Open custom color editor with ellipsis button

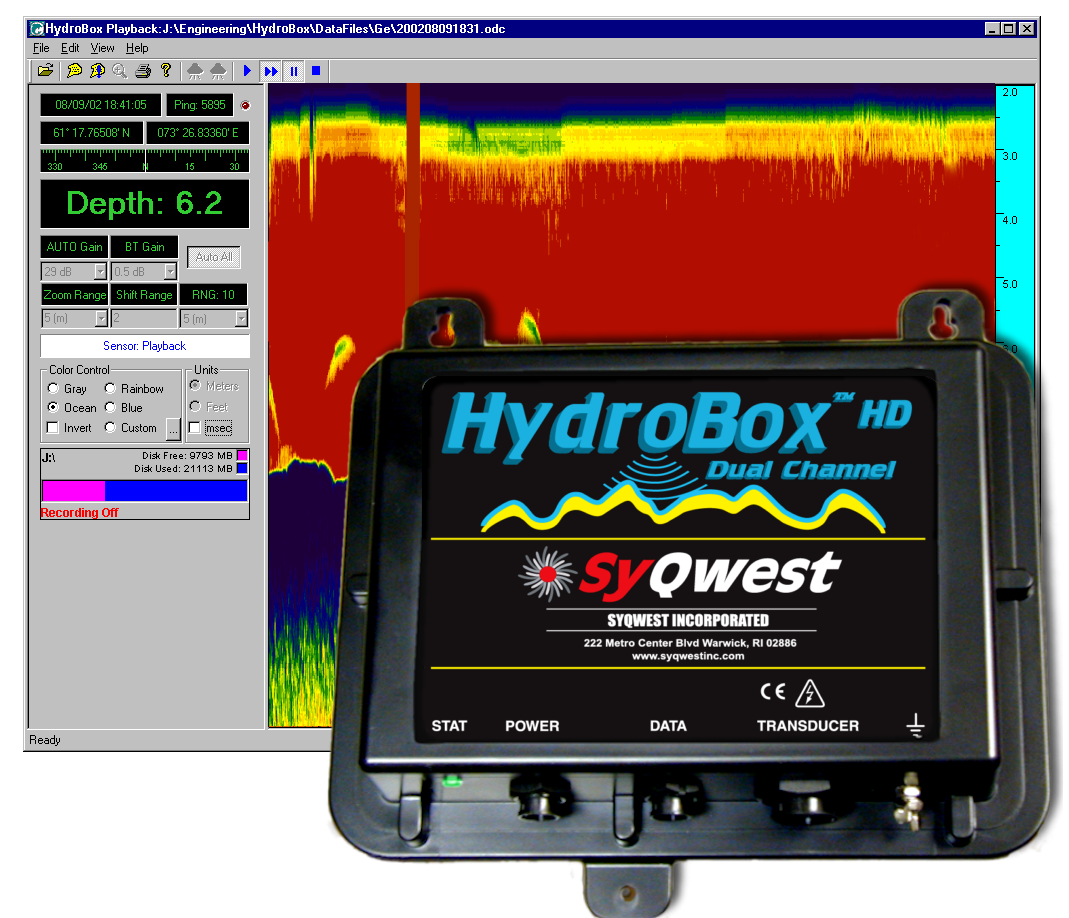point(173,429)
